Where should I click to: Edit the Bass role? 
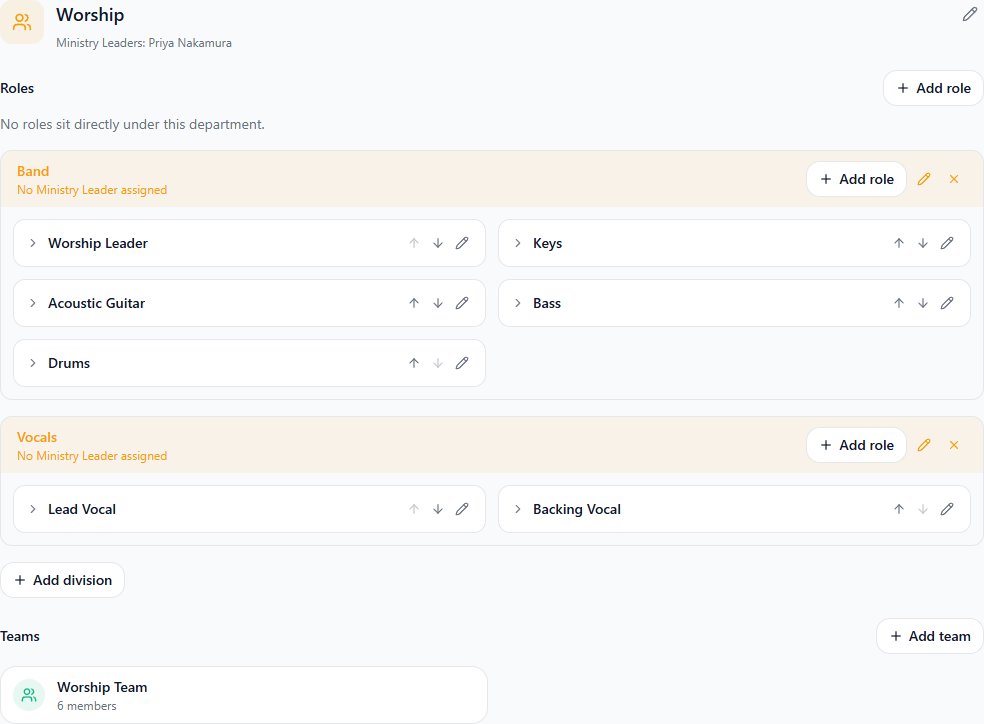947,304
